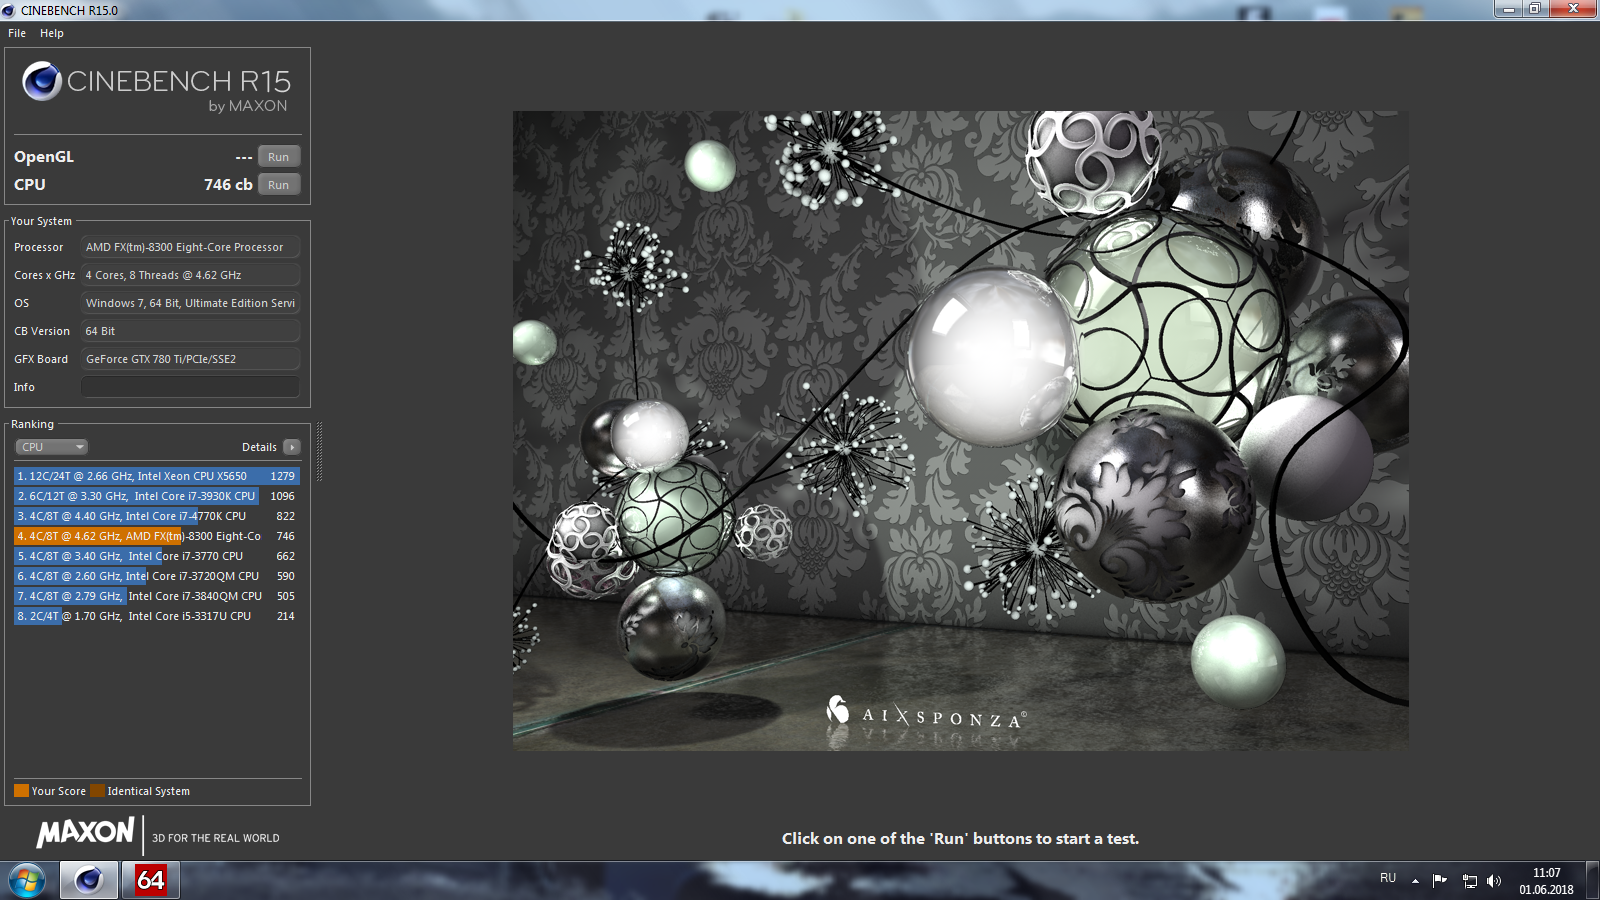This screenshot has height=901, width=1600.
Task: Show hidden system tray icons
Action: point(1415,881)
